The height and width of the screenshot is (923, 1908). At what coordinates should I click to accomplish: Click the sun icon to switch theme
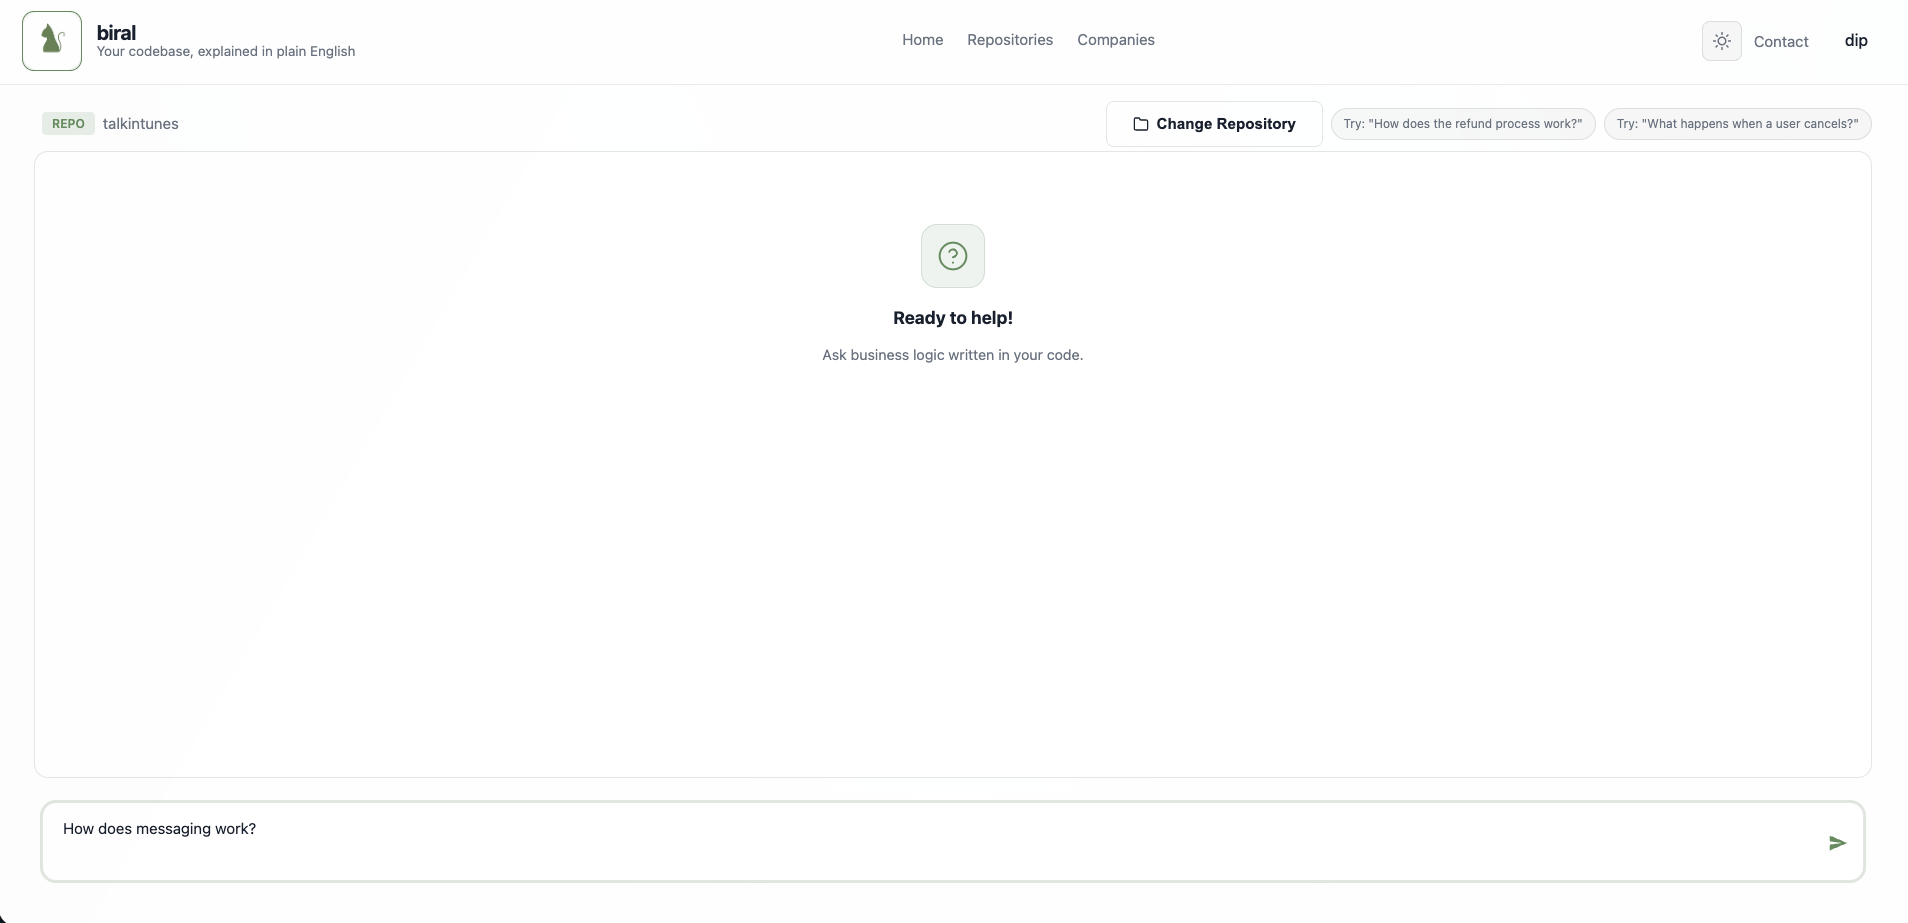click(x=1722, y=41)
